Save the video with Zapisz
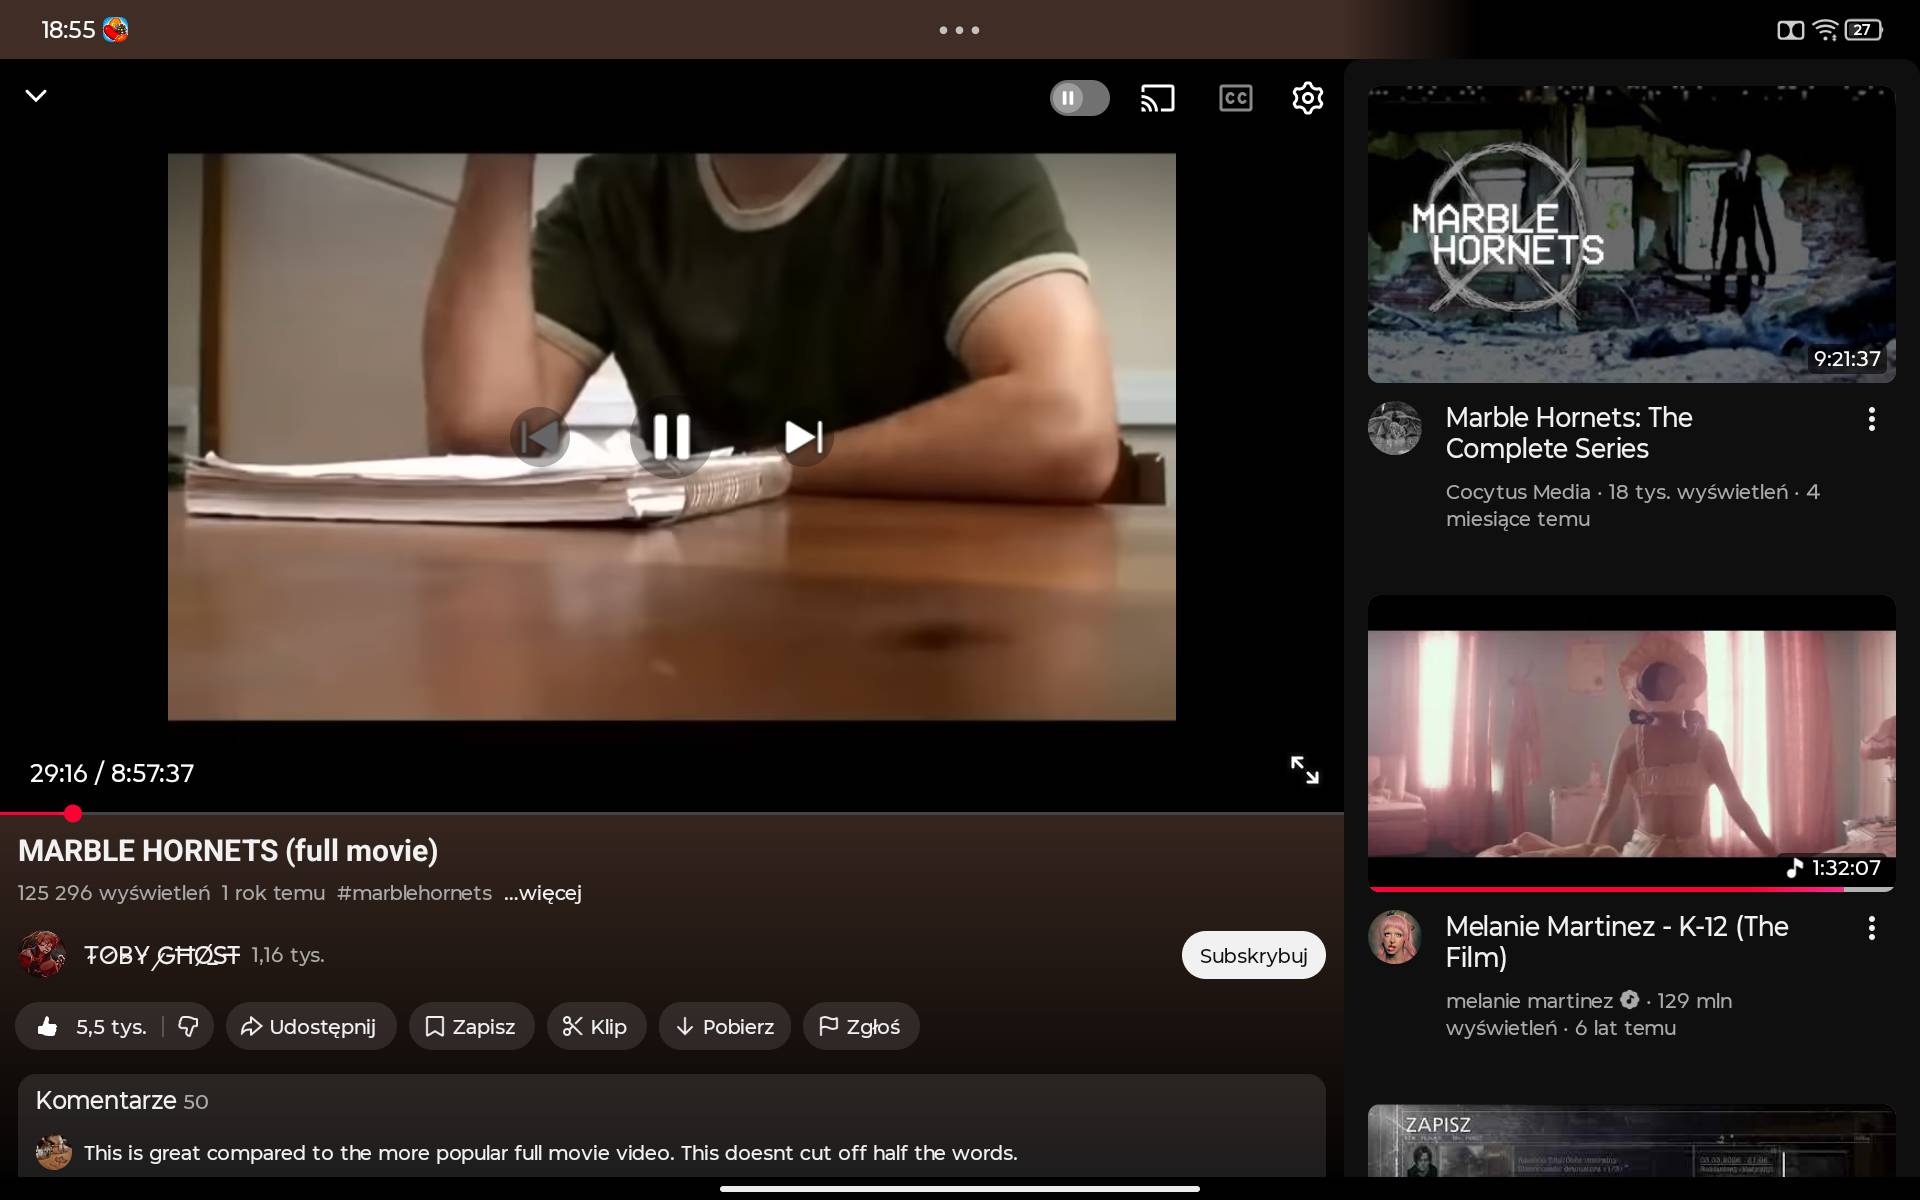 471,1026
